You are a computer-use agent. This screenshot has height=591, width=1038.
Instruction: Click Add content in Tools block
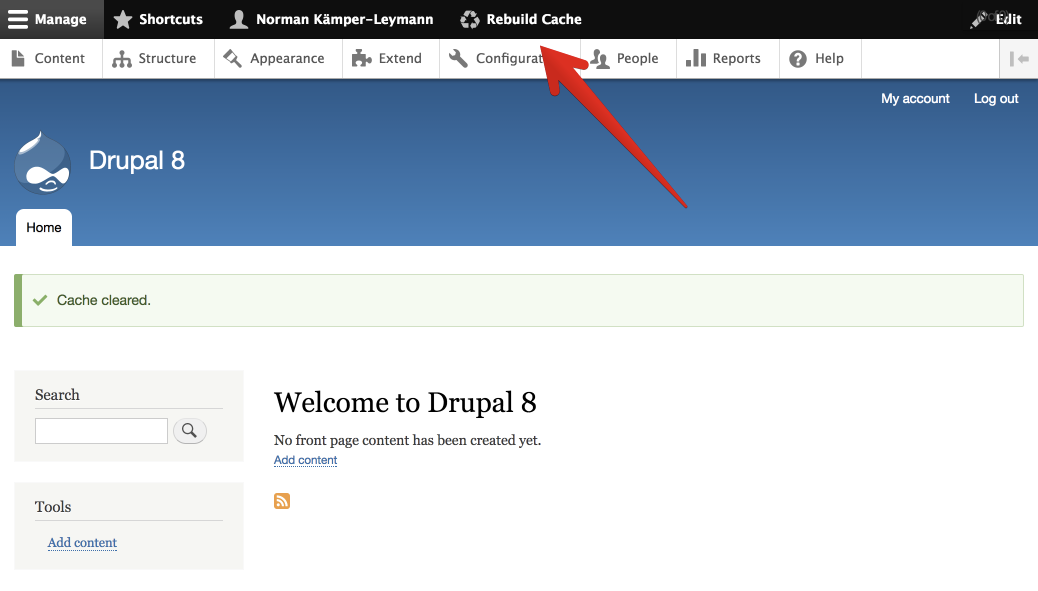pyautogui.click(x=82, y=543)
